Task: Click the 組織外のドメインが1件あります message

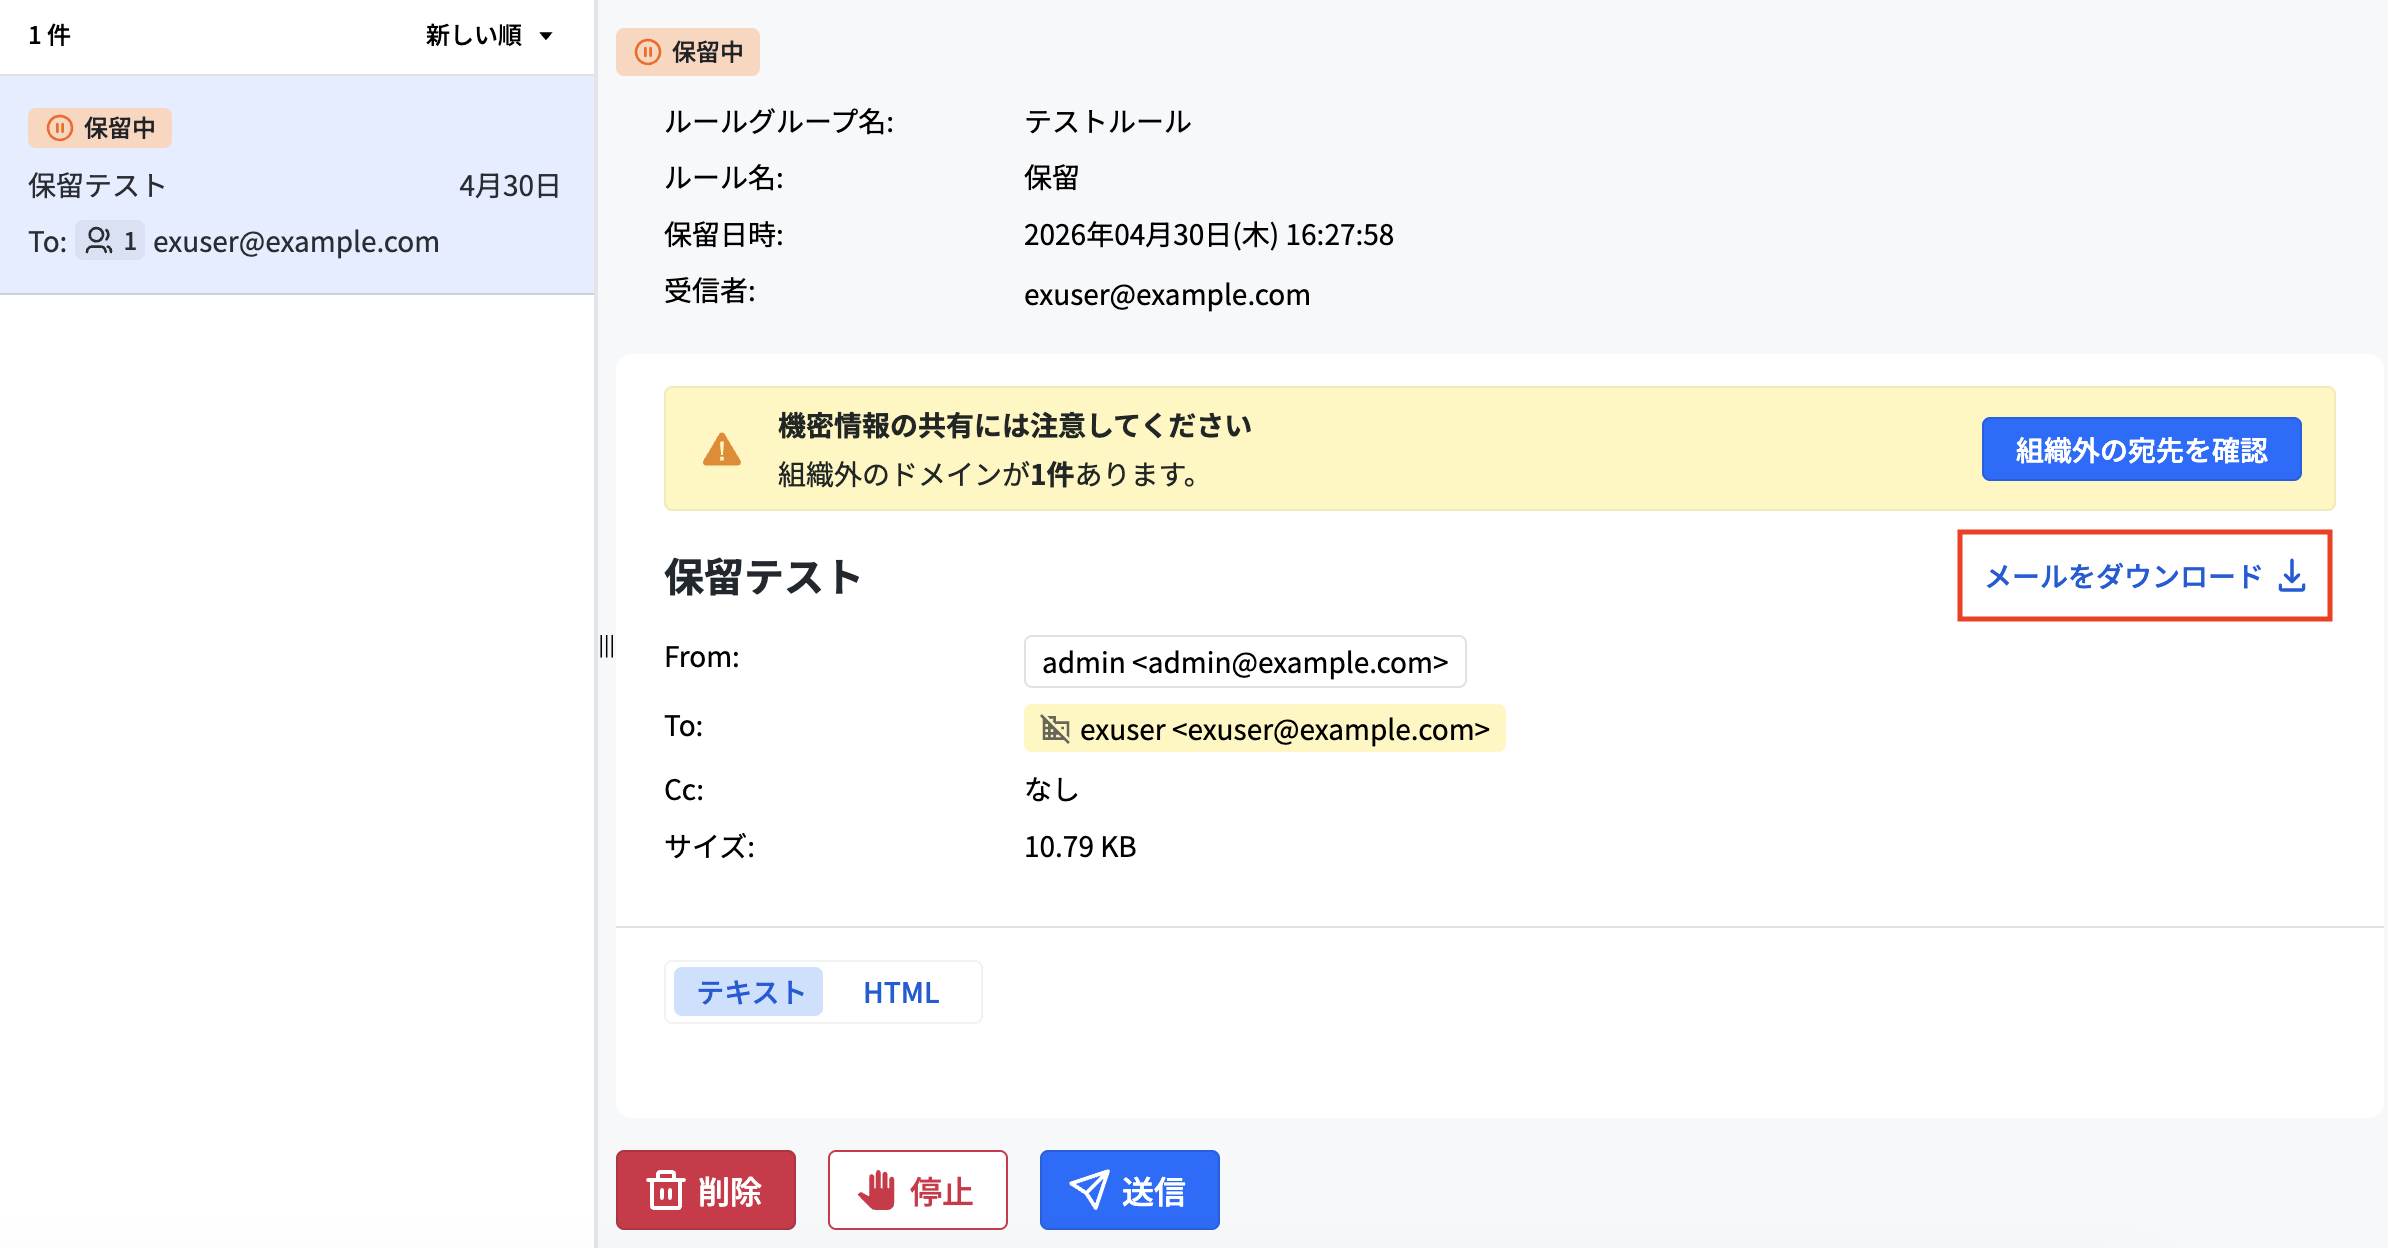Action: (990, 474)
